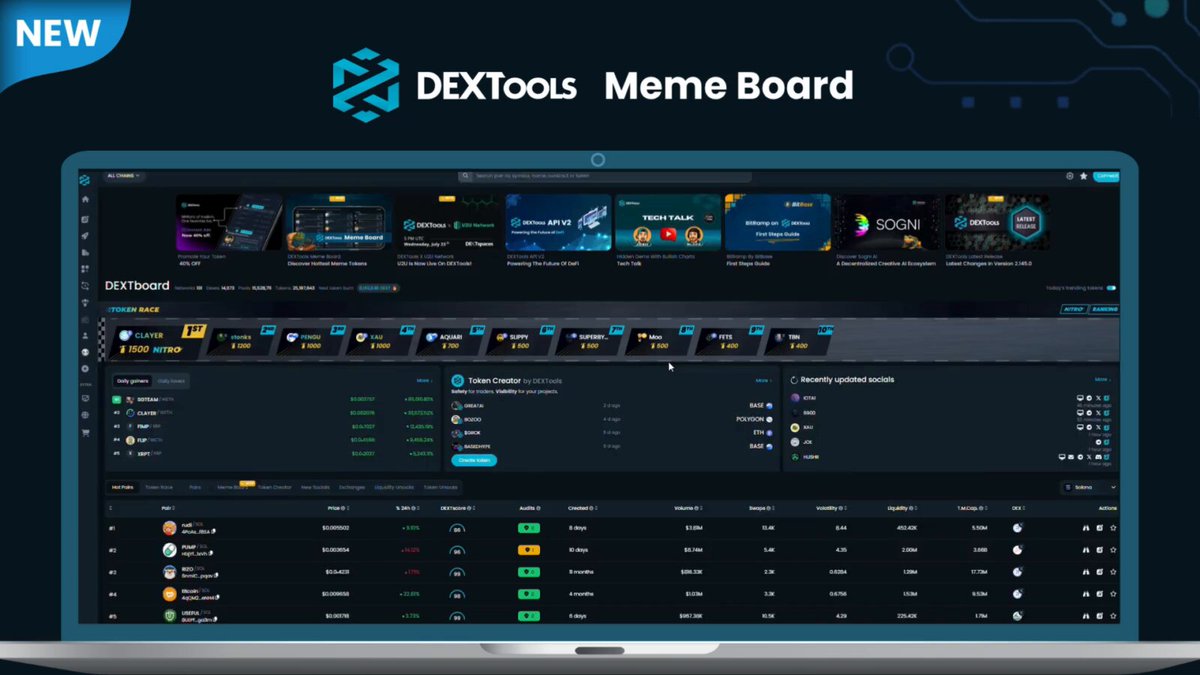Screen dimensions: 1200x675
Task: Click the NITRO button in Token Race
Action: [1074, 309]
